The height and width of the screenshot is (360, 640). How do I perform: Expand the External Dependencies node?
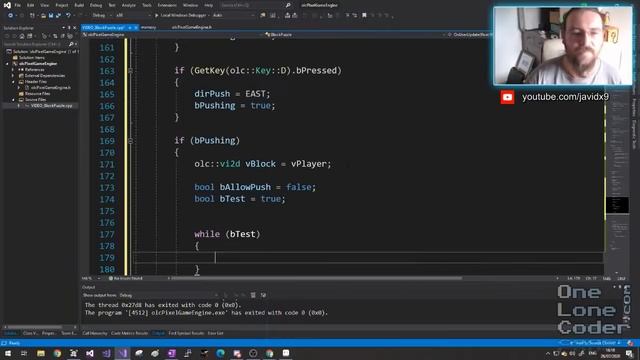pos(13,76)
